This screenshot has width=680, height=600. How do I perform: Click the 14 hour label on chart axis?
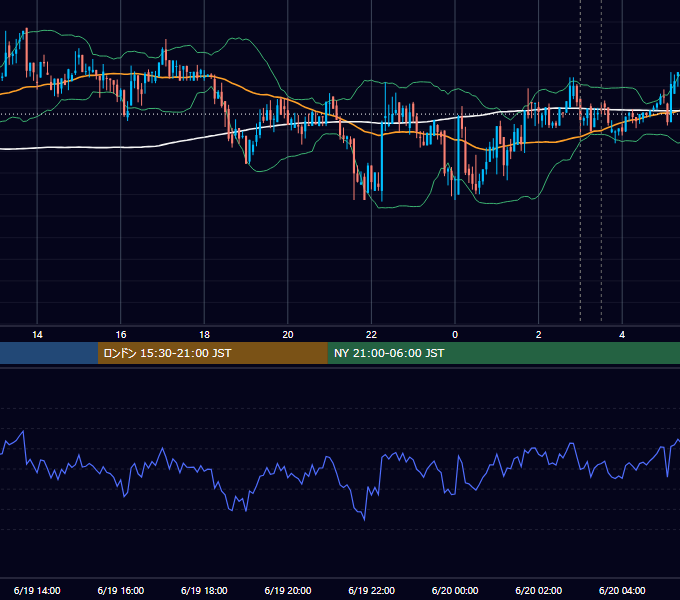37,335
